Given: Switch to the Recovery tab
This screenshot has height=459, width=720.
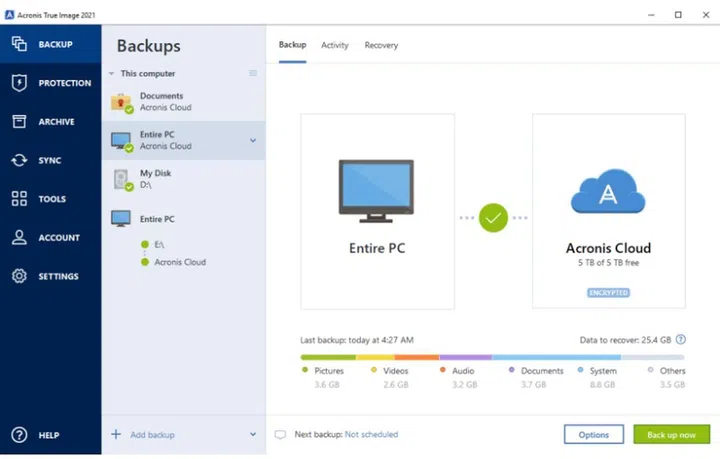Looking at the screenshot, I should 381,45.
